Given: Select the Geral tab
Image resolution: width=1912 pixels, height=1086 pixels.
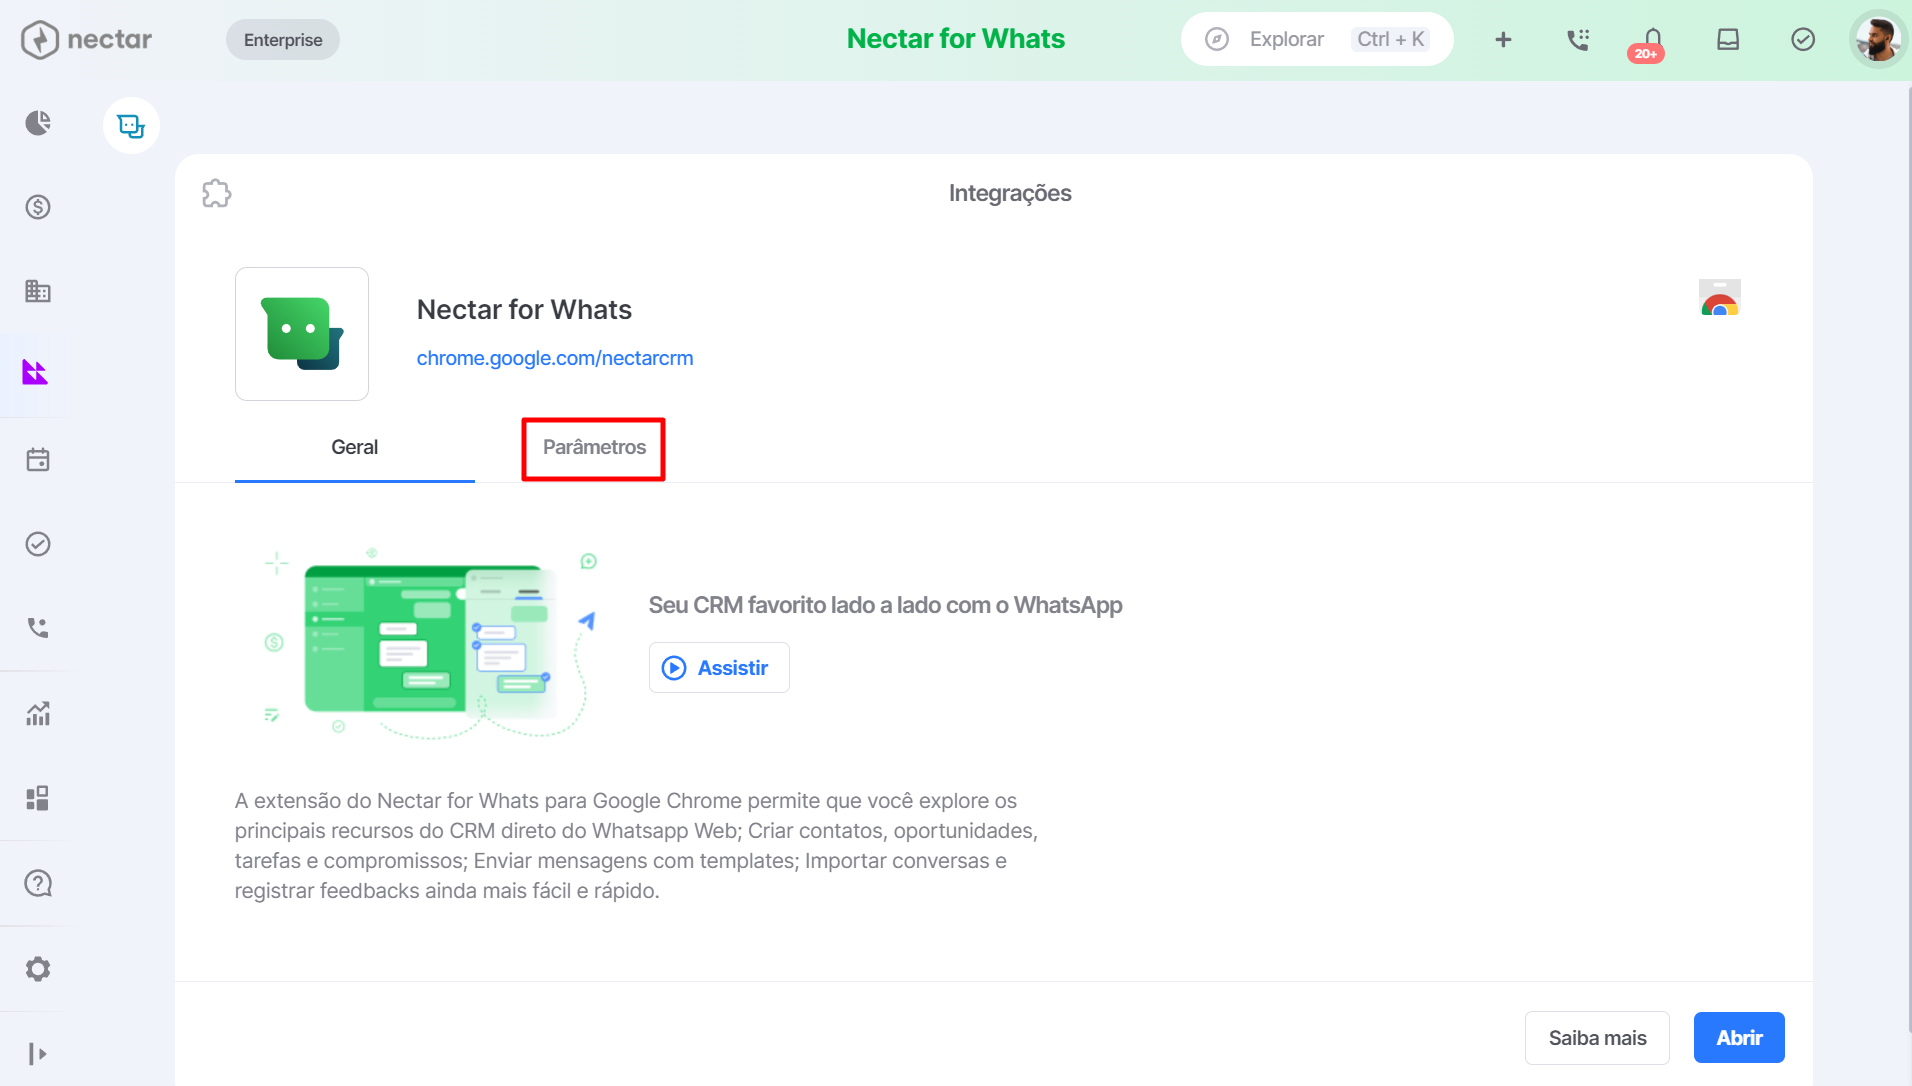Looking at the screenshot, I should (x=355, y=447).
